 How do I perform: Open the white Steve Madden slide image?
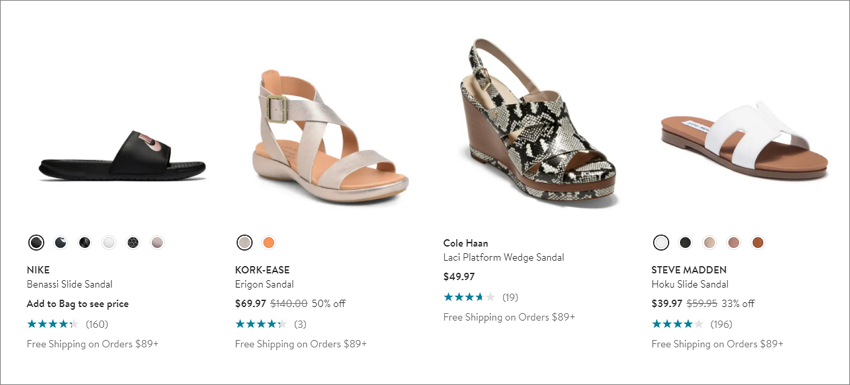(745, 140)
